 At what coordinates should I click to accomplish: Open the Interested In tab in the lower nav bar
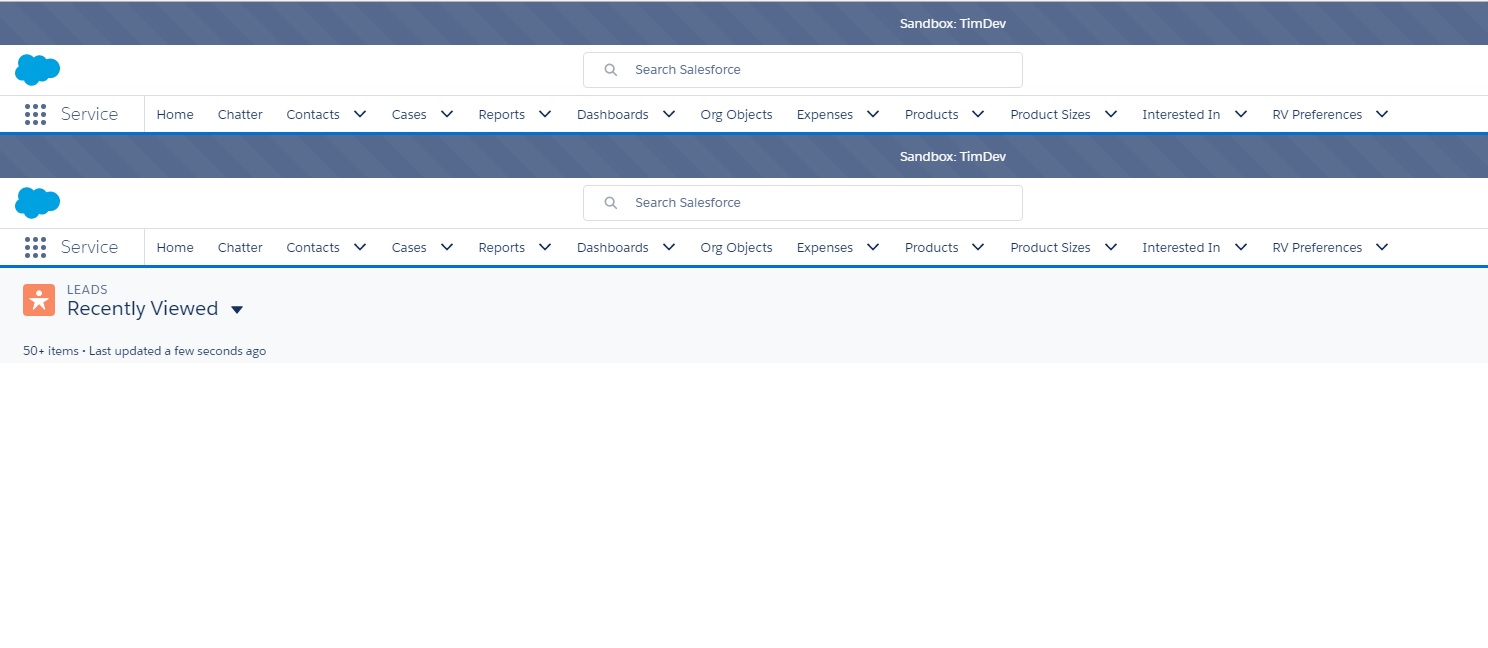1181,247
